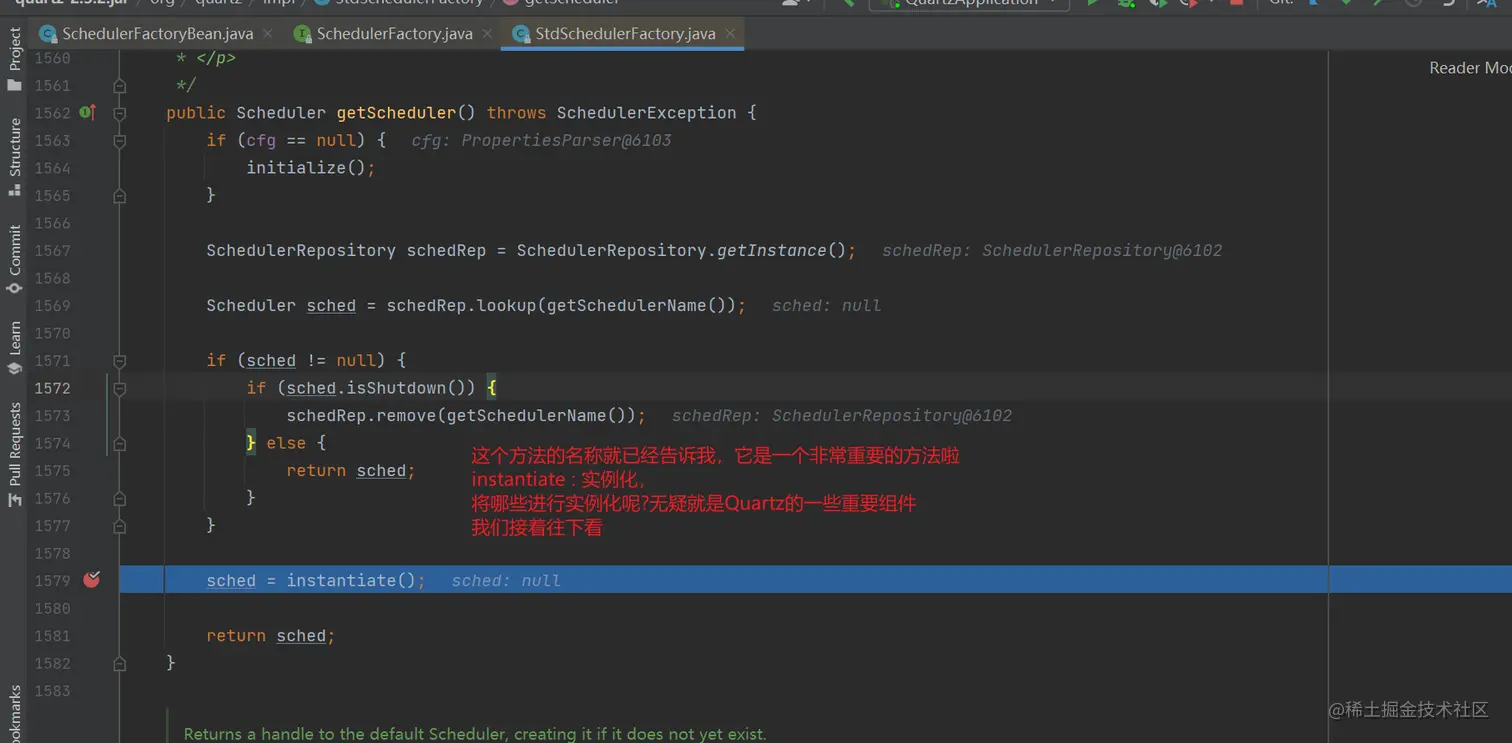Click the fold end marker at line 1582
1512x743 pixels.
coord(119,663)
